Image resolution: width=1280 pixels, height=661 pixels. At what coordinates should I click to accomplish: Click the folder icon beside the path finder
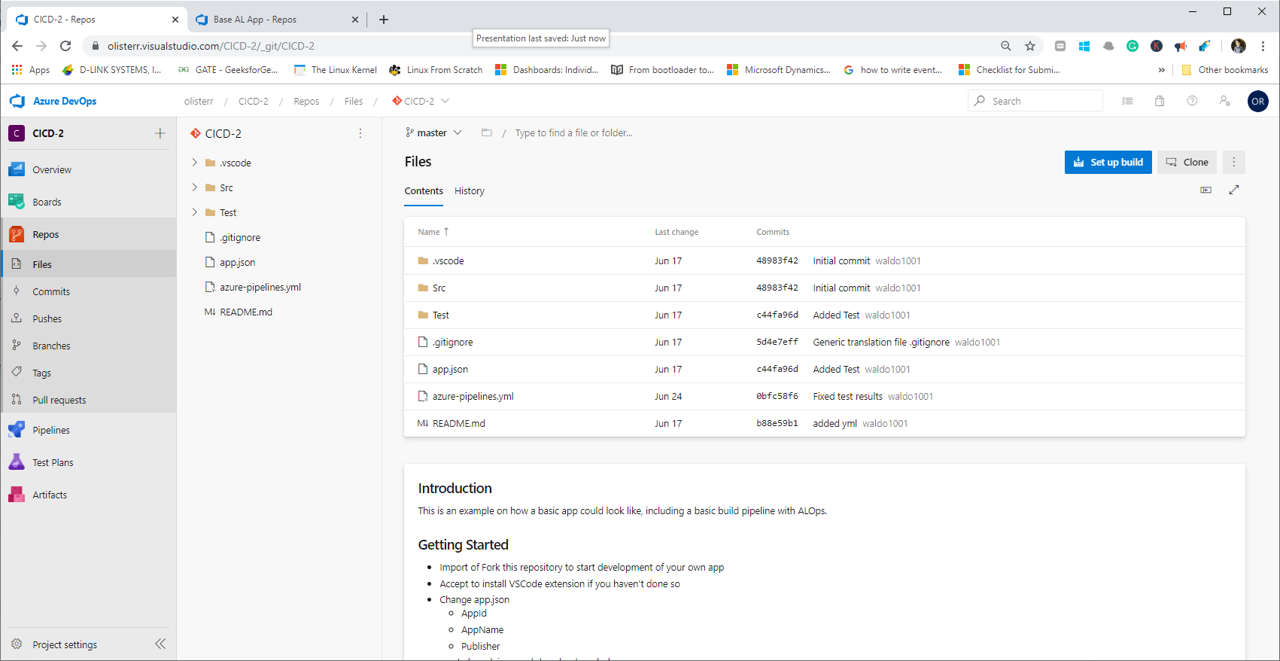(486, 132)
